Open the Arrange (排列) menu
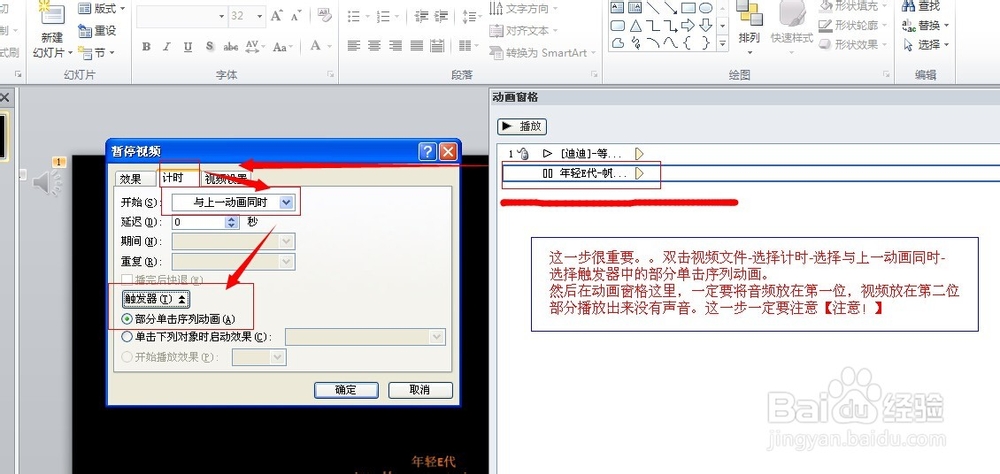The image size is (1000, 474). (x=749, y=29)
